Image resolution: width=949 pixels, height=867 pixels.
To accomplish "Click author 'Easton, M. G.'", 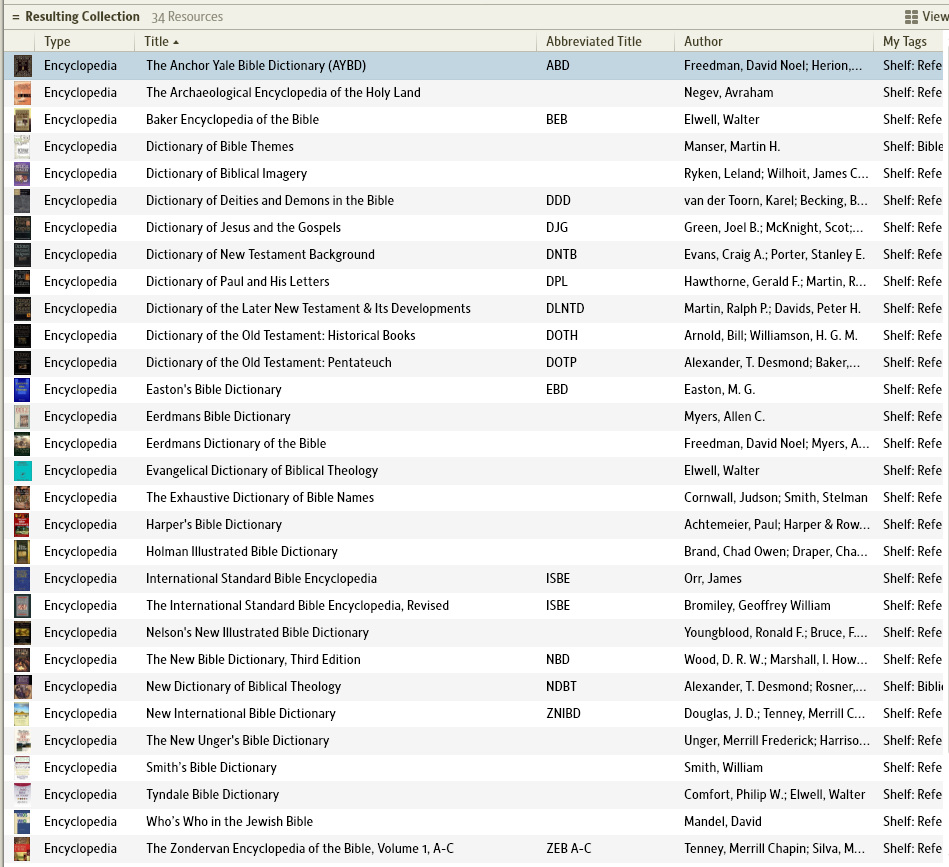I will pyautogui.click(x=720, y=390).
